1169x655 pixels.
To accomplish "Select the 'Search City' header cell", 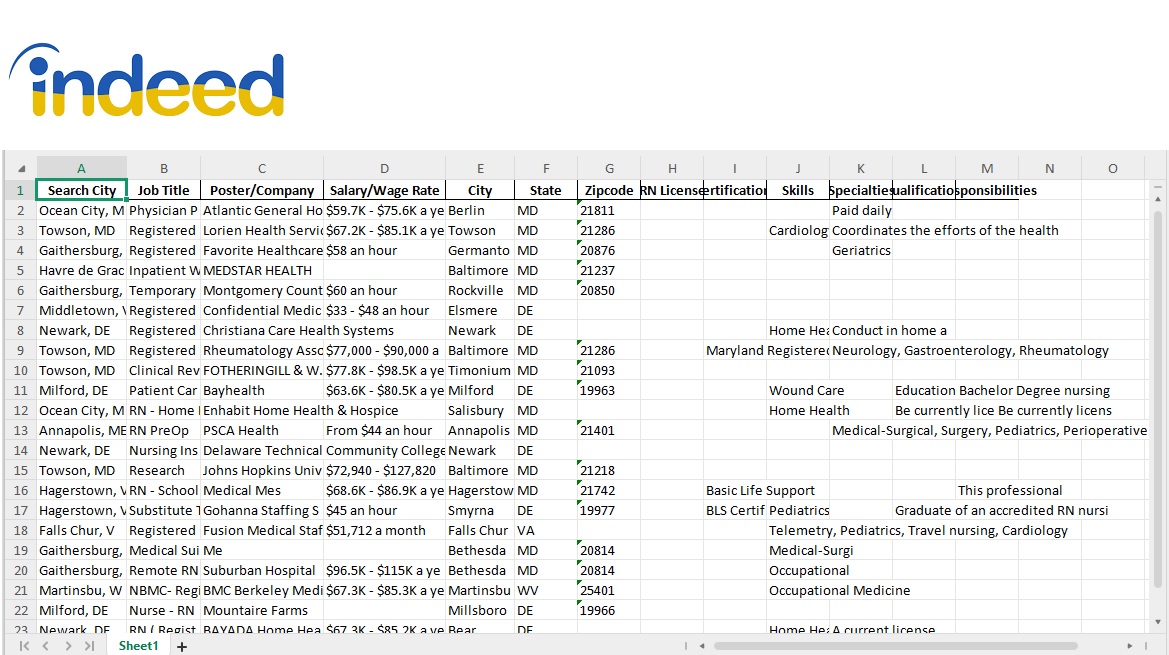I will [x=81, y=190].
